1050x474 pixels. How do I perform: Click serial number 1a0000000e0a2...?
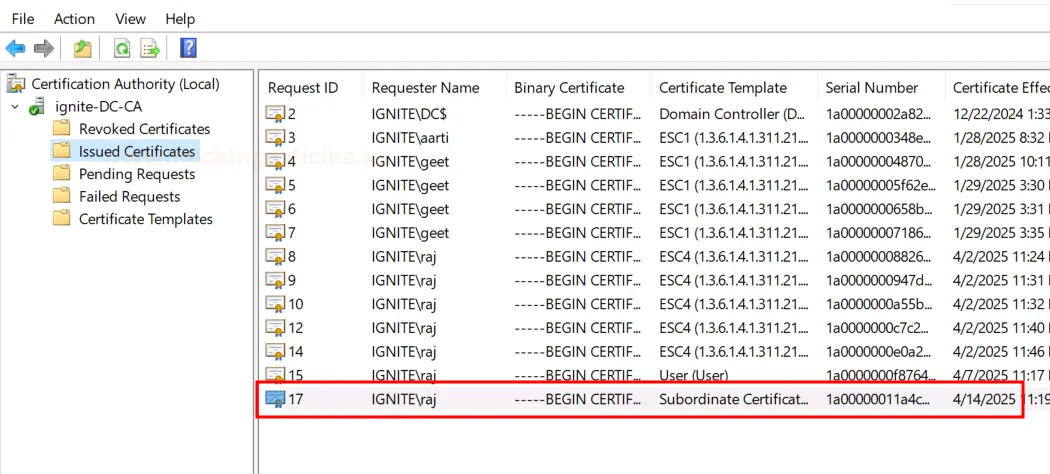coord(879,351)
